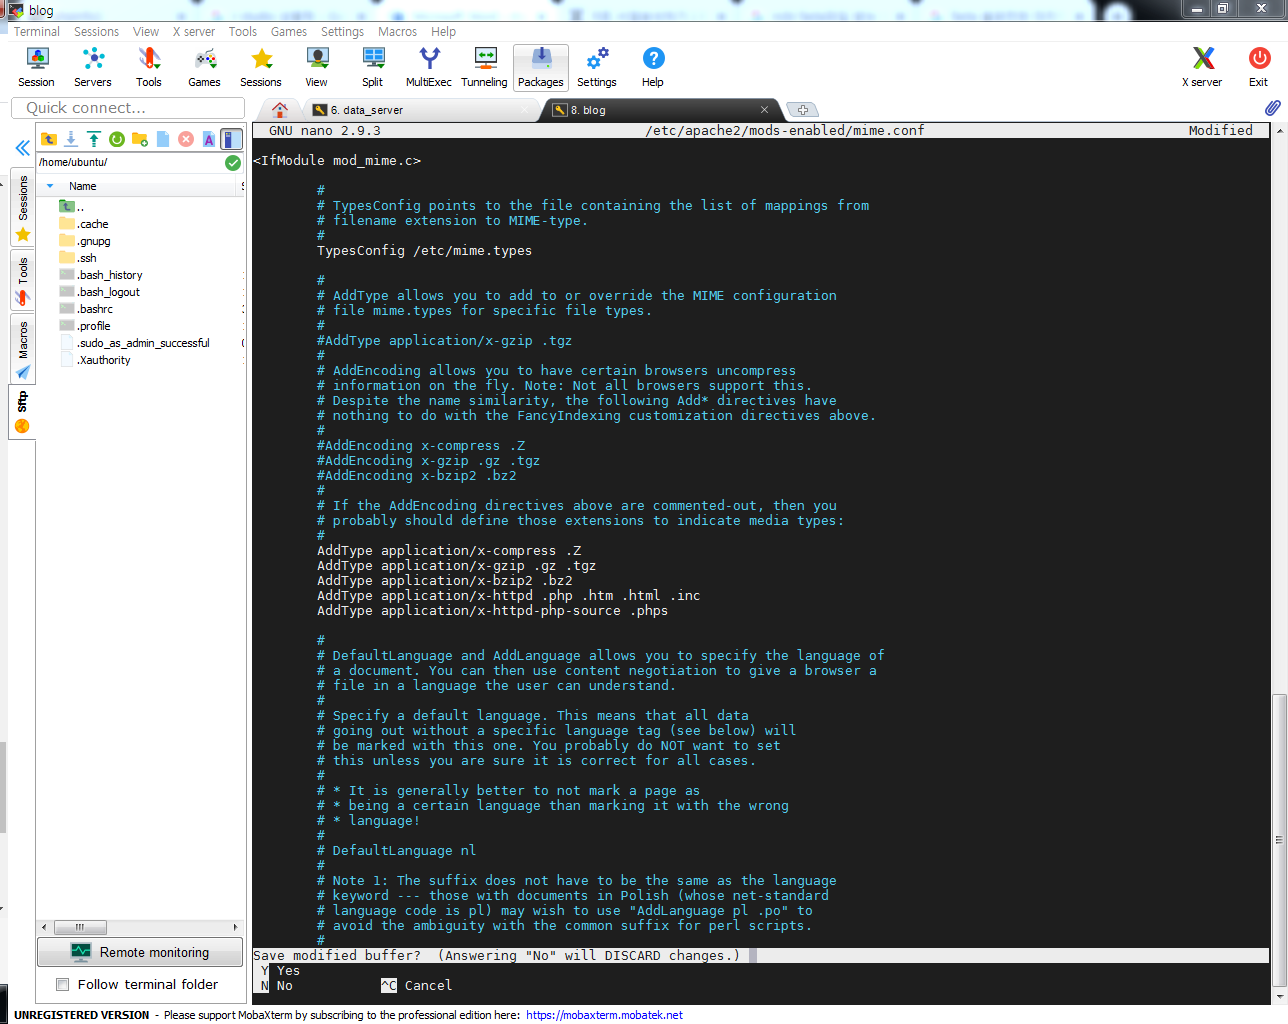Image resolution: width=1288 pixels, height=1024 pixels.
Task: Click the Sessions star toolbar icon
Action: click(x=261, y=68)
